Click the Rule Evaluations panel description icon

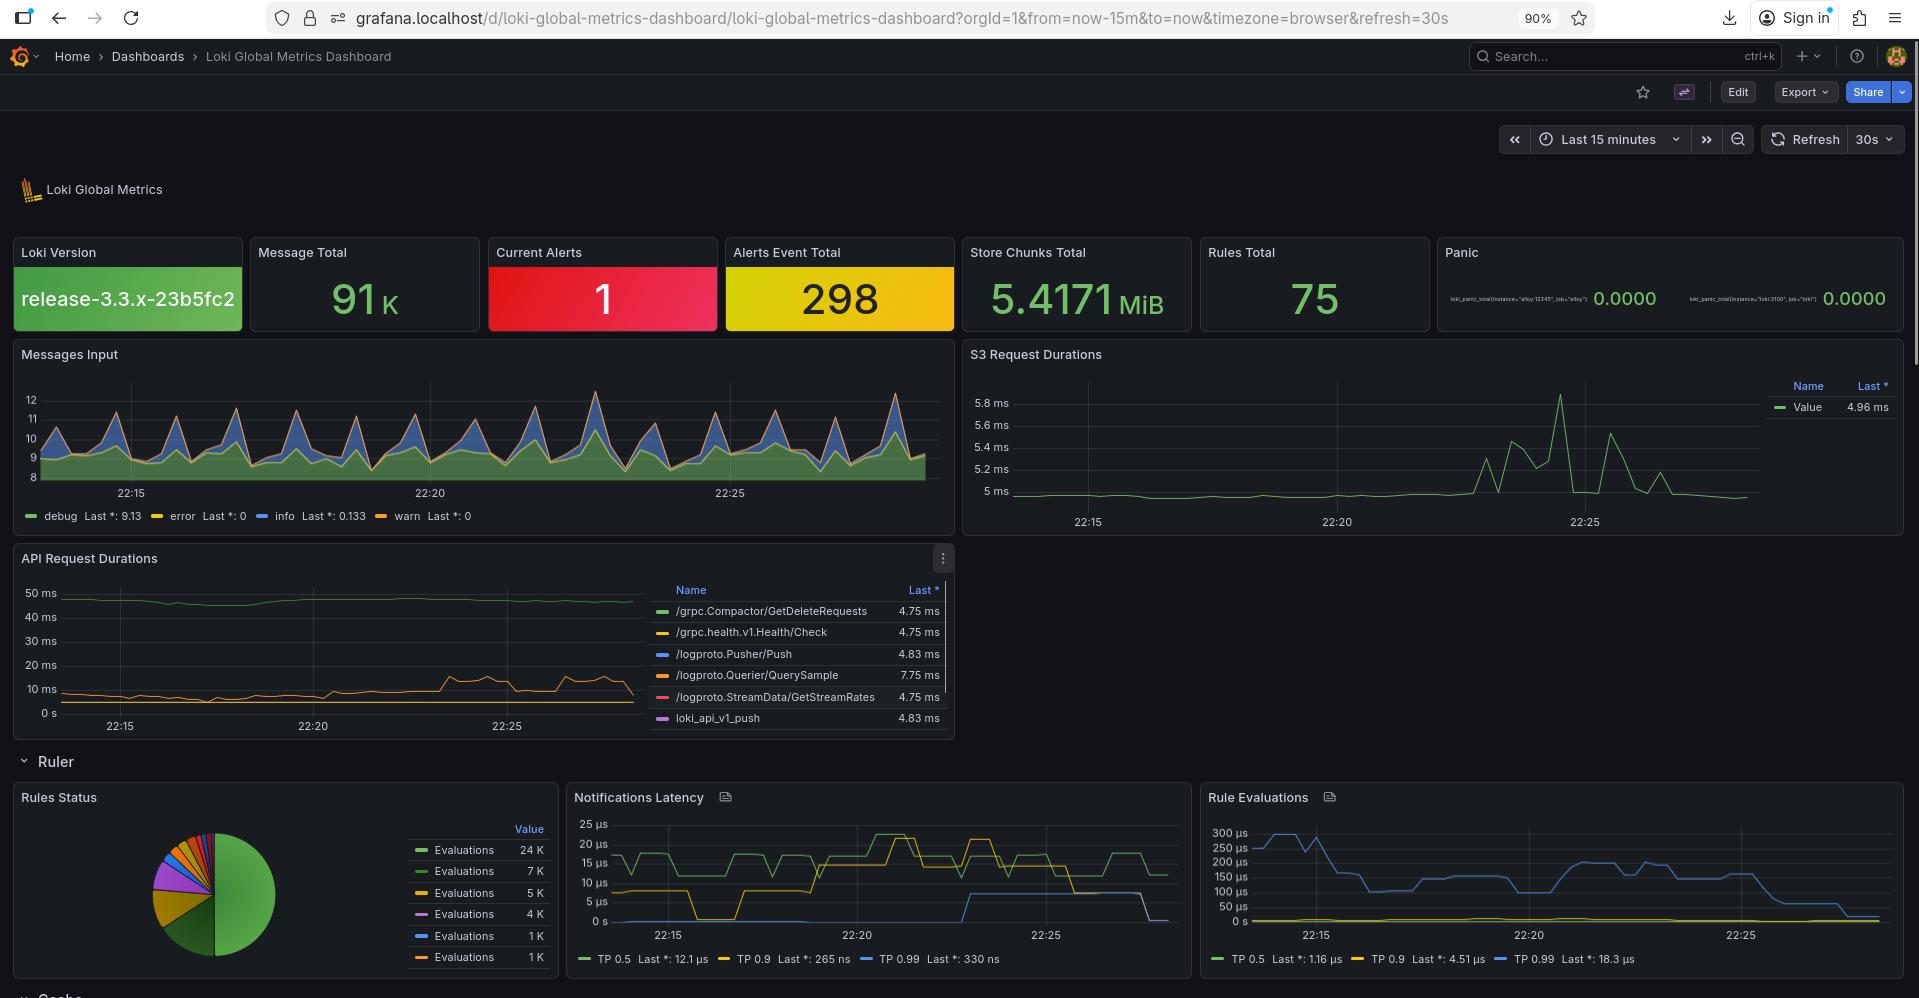point(1330,798)
